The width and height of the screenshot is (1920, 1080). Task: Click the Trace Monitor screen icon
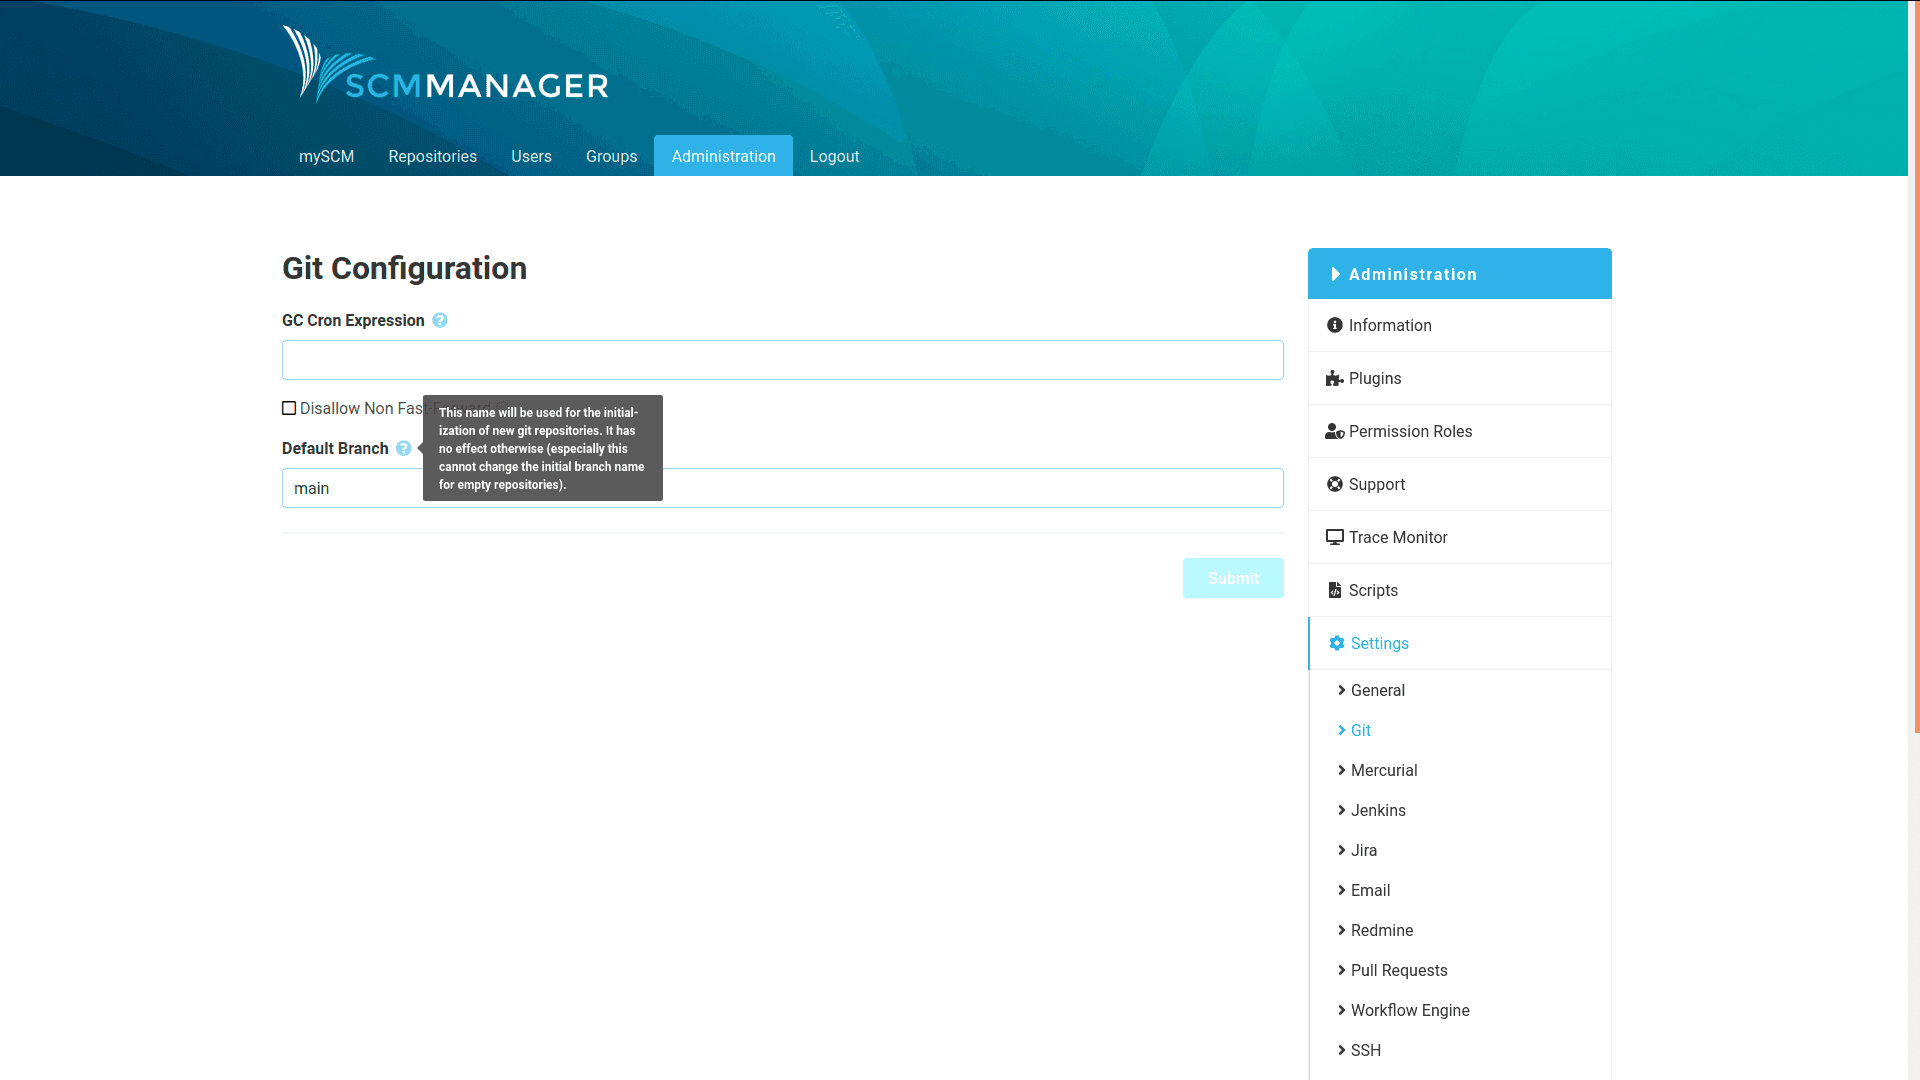(x=1334, y=537)
